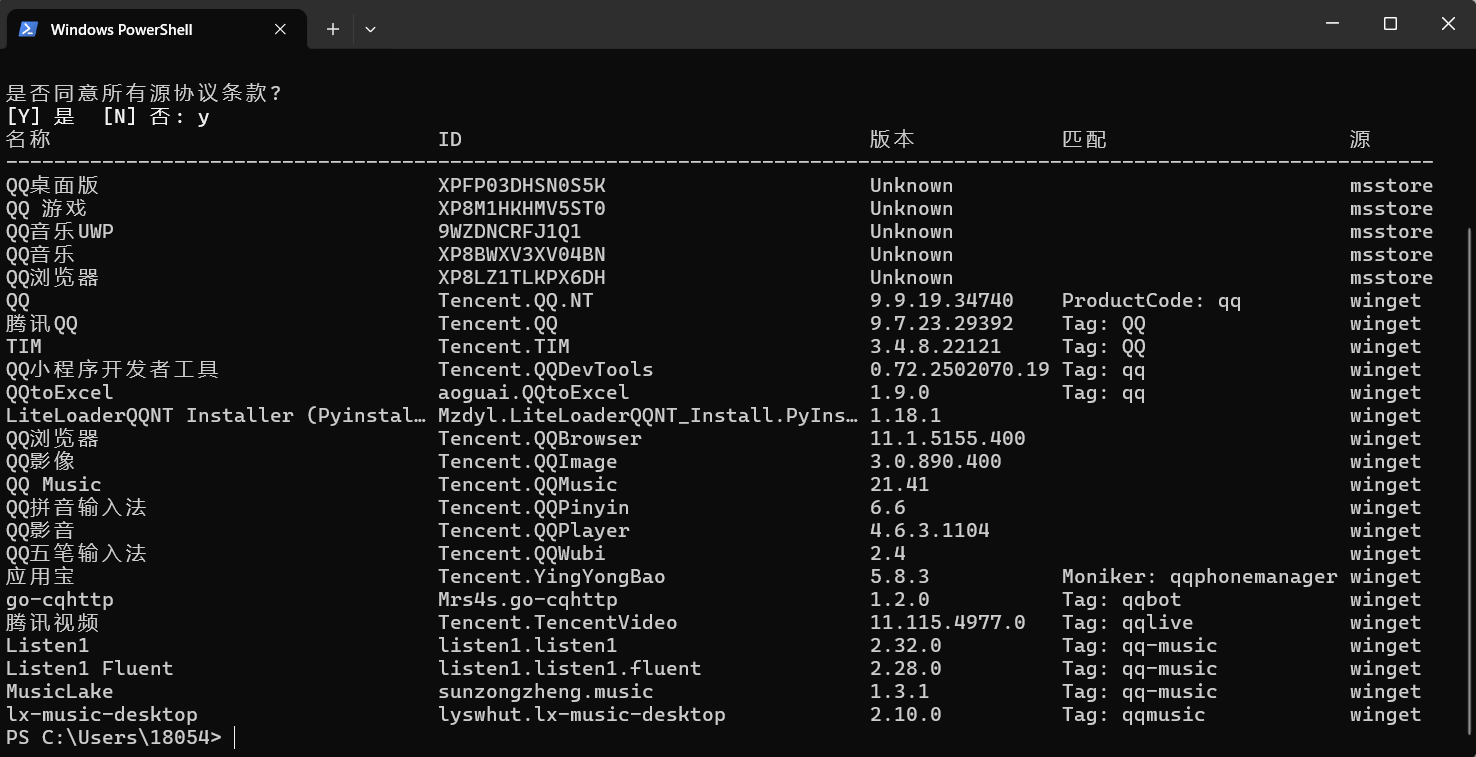Click the lyswhut.lx-music-desktop package ID
The height and width of the screenshot is (757, 1476).
click(582, 714)
